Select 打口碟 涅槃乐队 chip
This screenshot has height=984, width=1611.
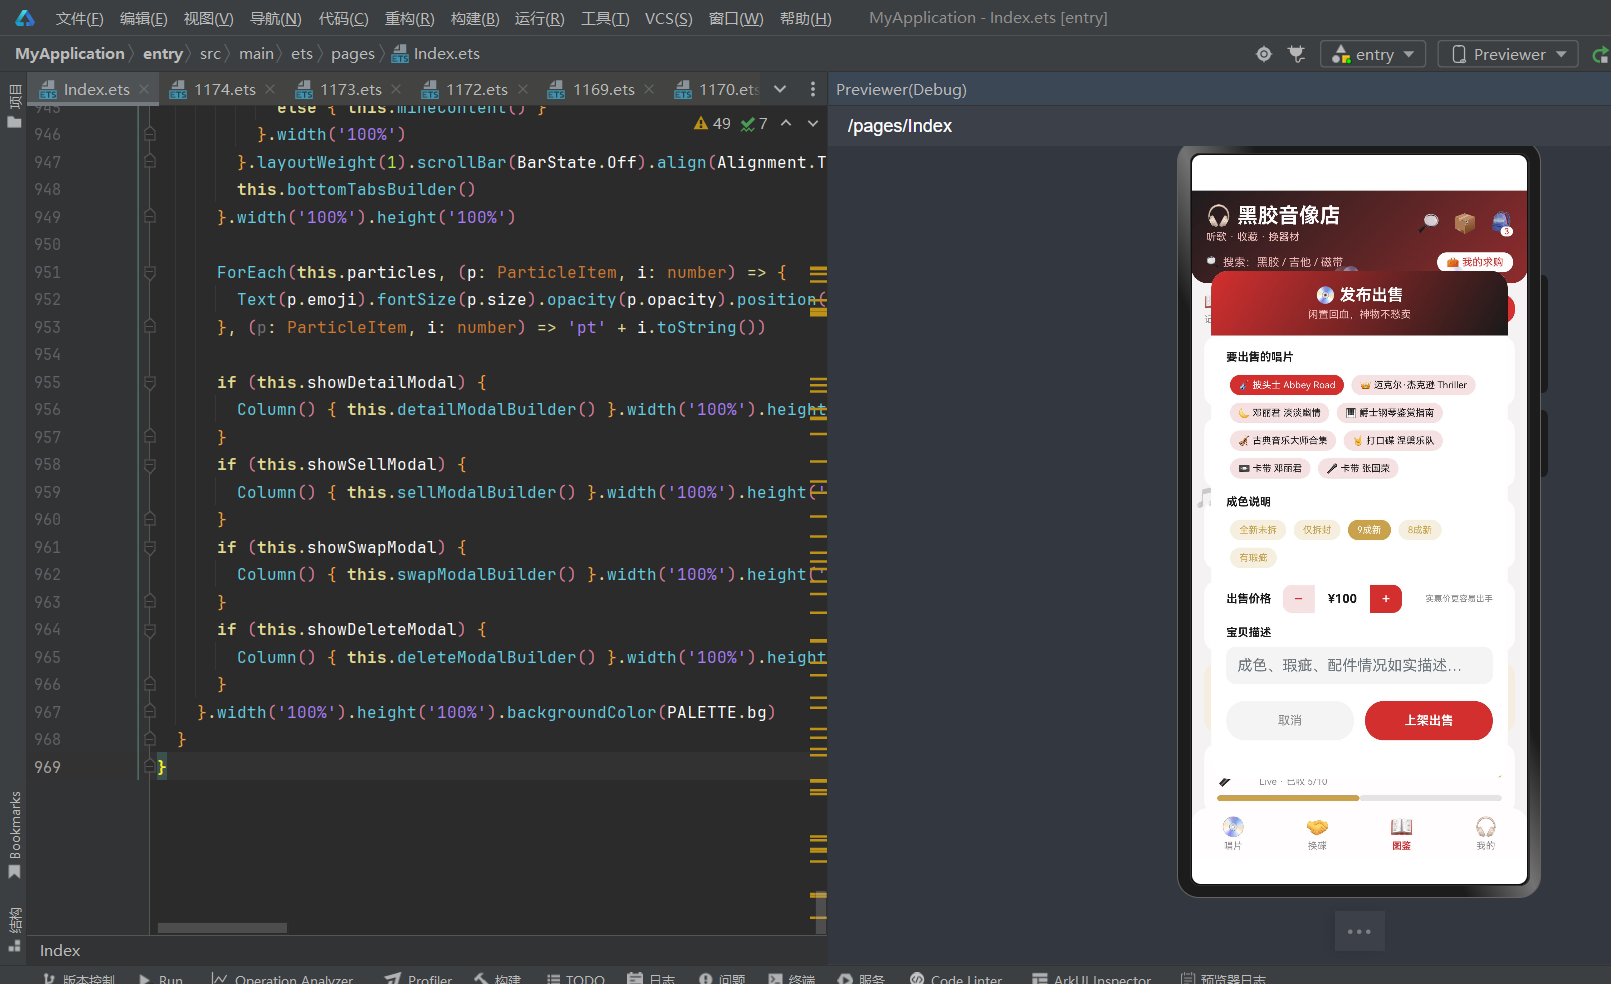[x=1394, y=440]
